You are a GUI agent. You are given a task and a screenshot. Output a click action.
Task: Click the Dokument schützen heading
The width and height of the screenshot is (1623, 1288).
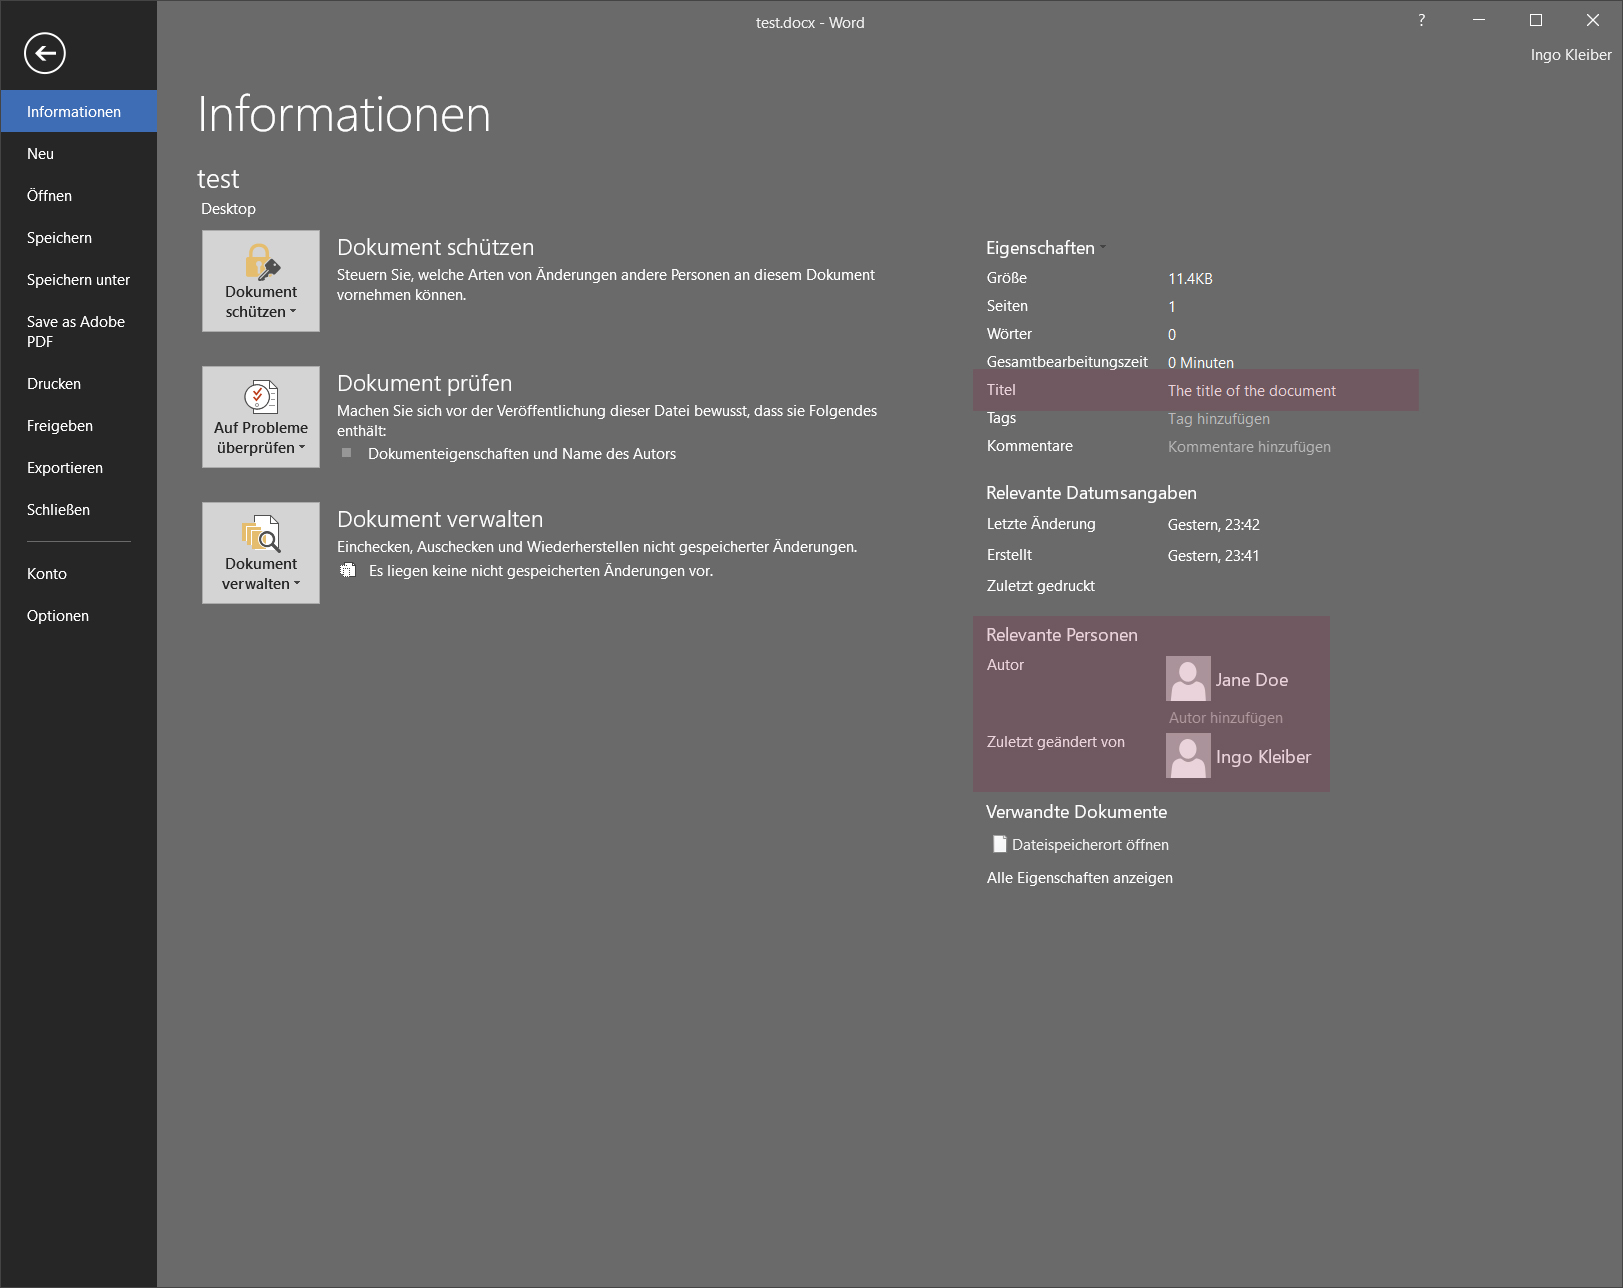(x=435, y=247)
